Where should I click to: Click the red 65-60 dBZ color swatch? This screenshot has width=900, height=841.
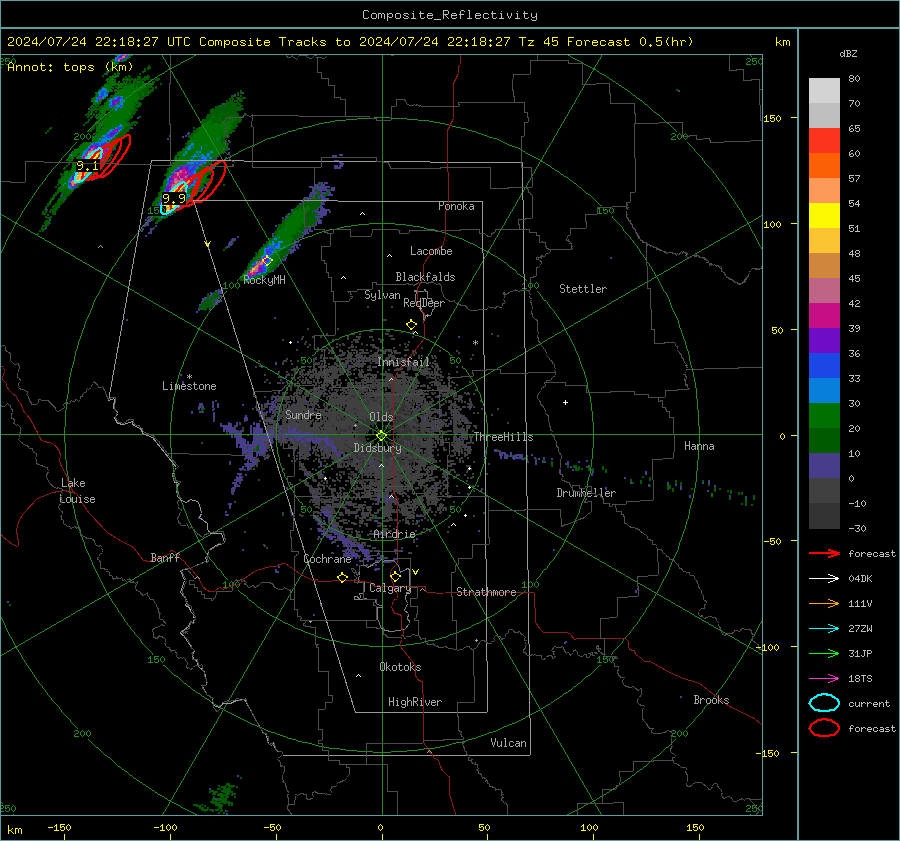coord(824,141)
